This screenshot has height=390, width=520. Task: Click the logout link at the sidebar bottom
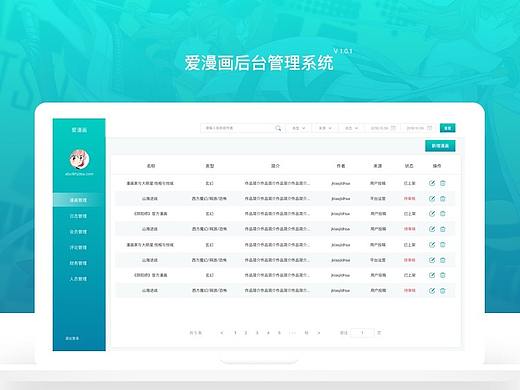[x=72, y=338]
